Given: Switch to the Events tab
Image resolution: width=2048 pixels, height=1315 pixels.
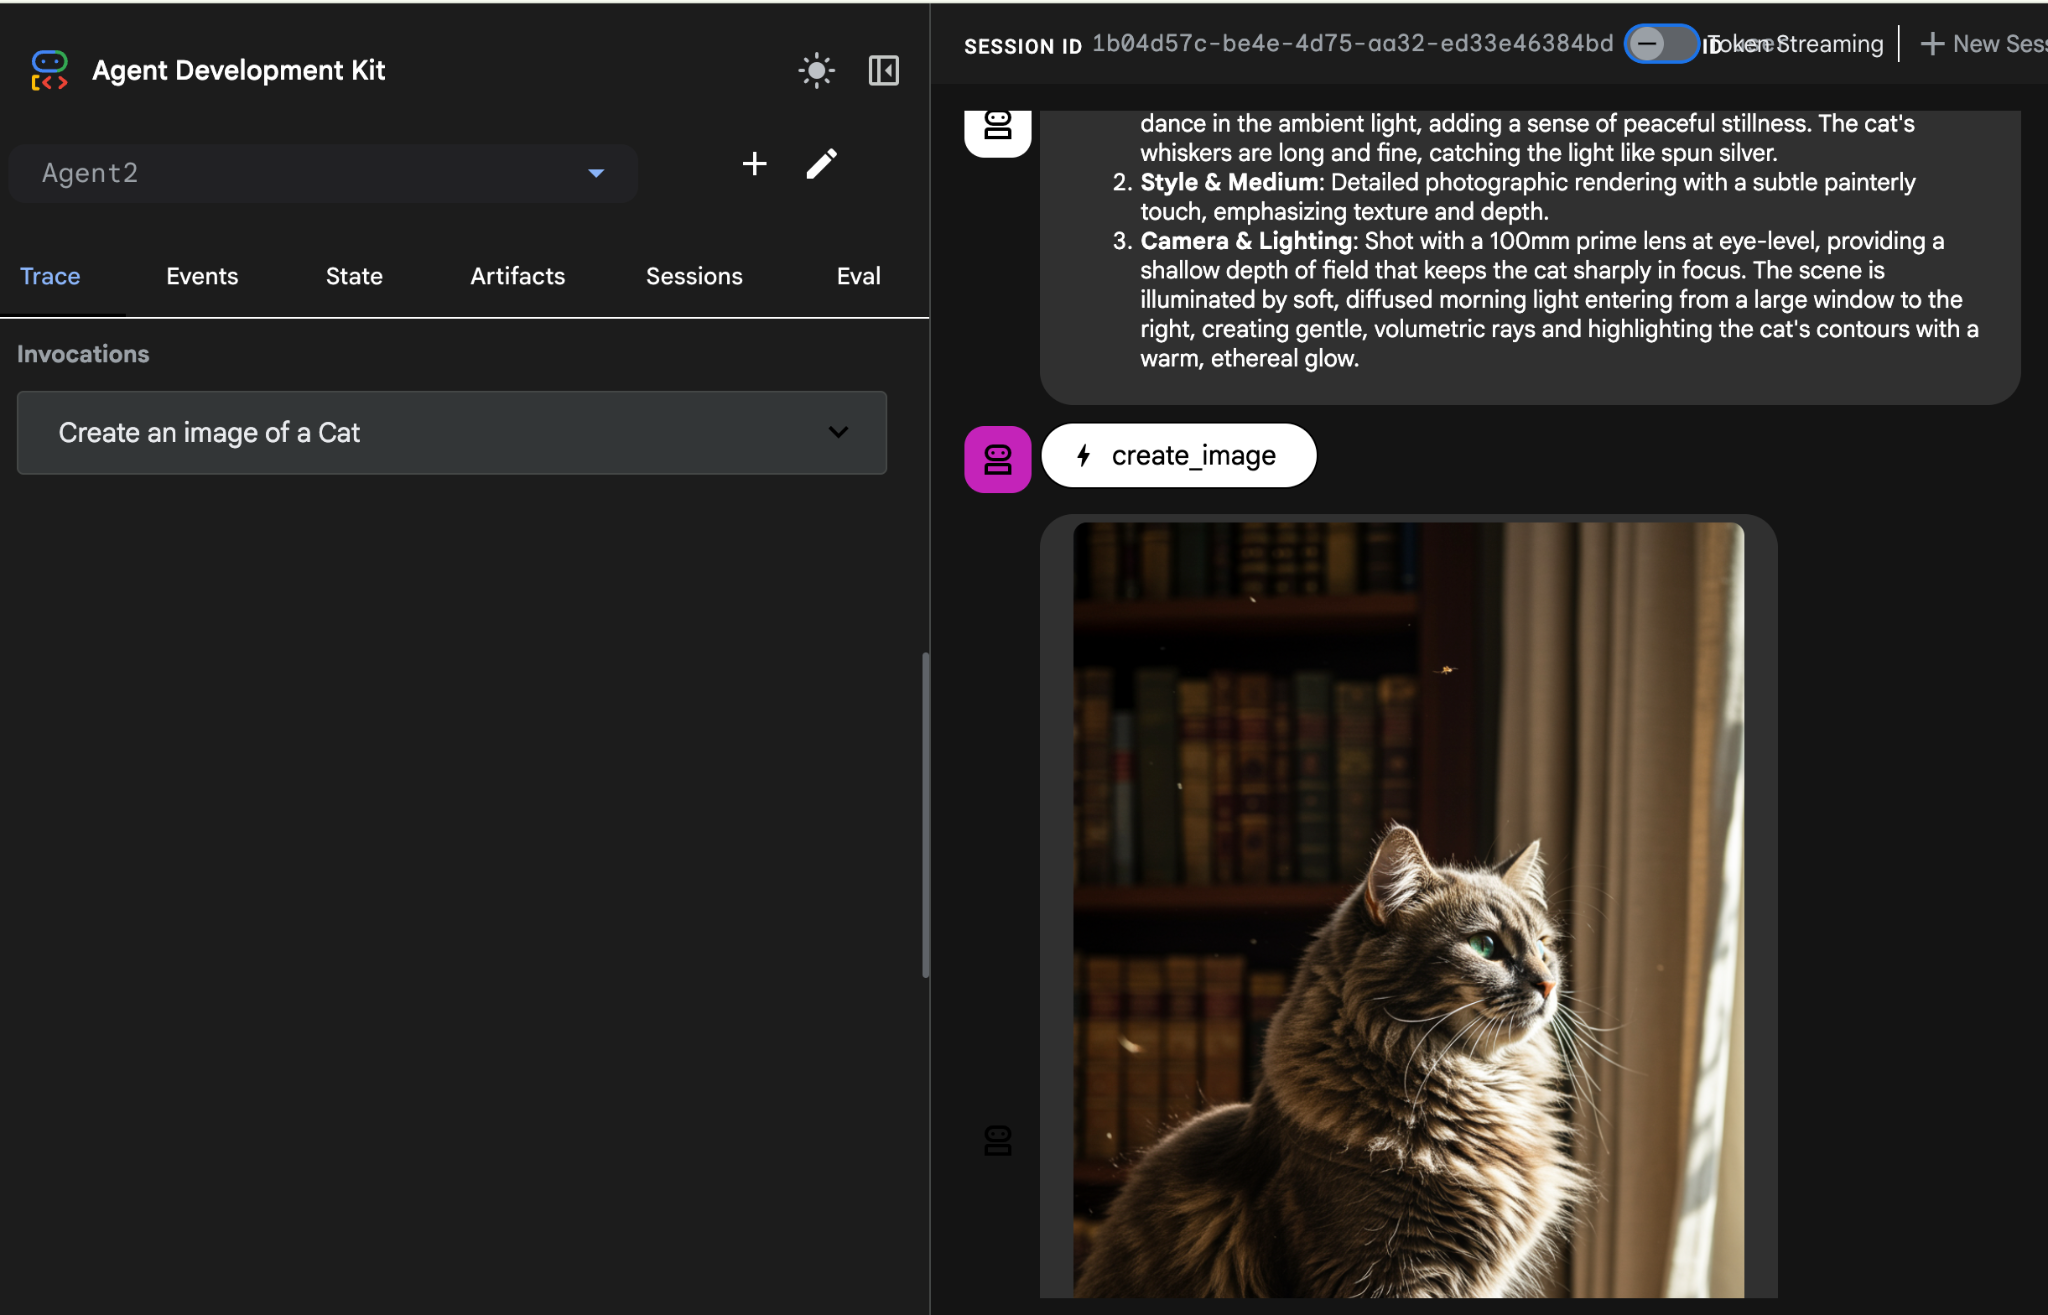Looking at the screenshot, I should pyautogui.click(x=202, y=276).
